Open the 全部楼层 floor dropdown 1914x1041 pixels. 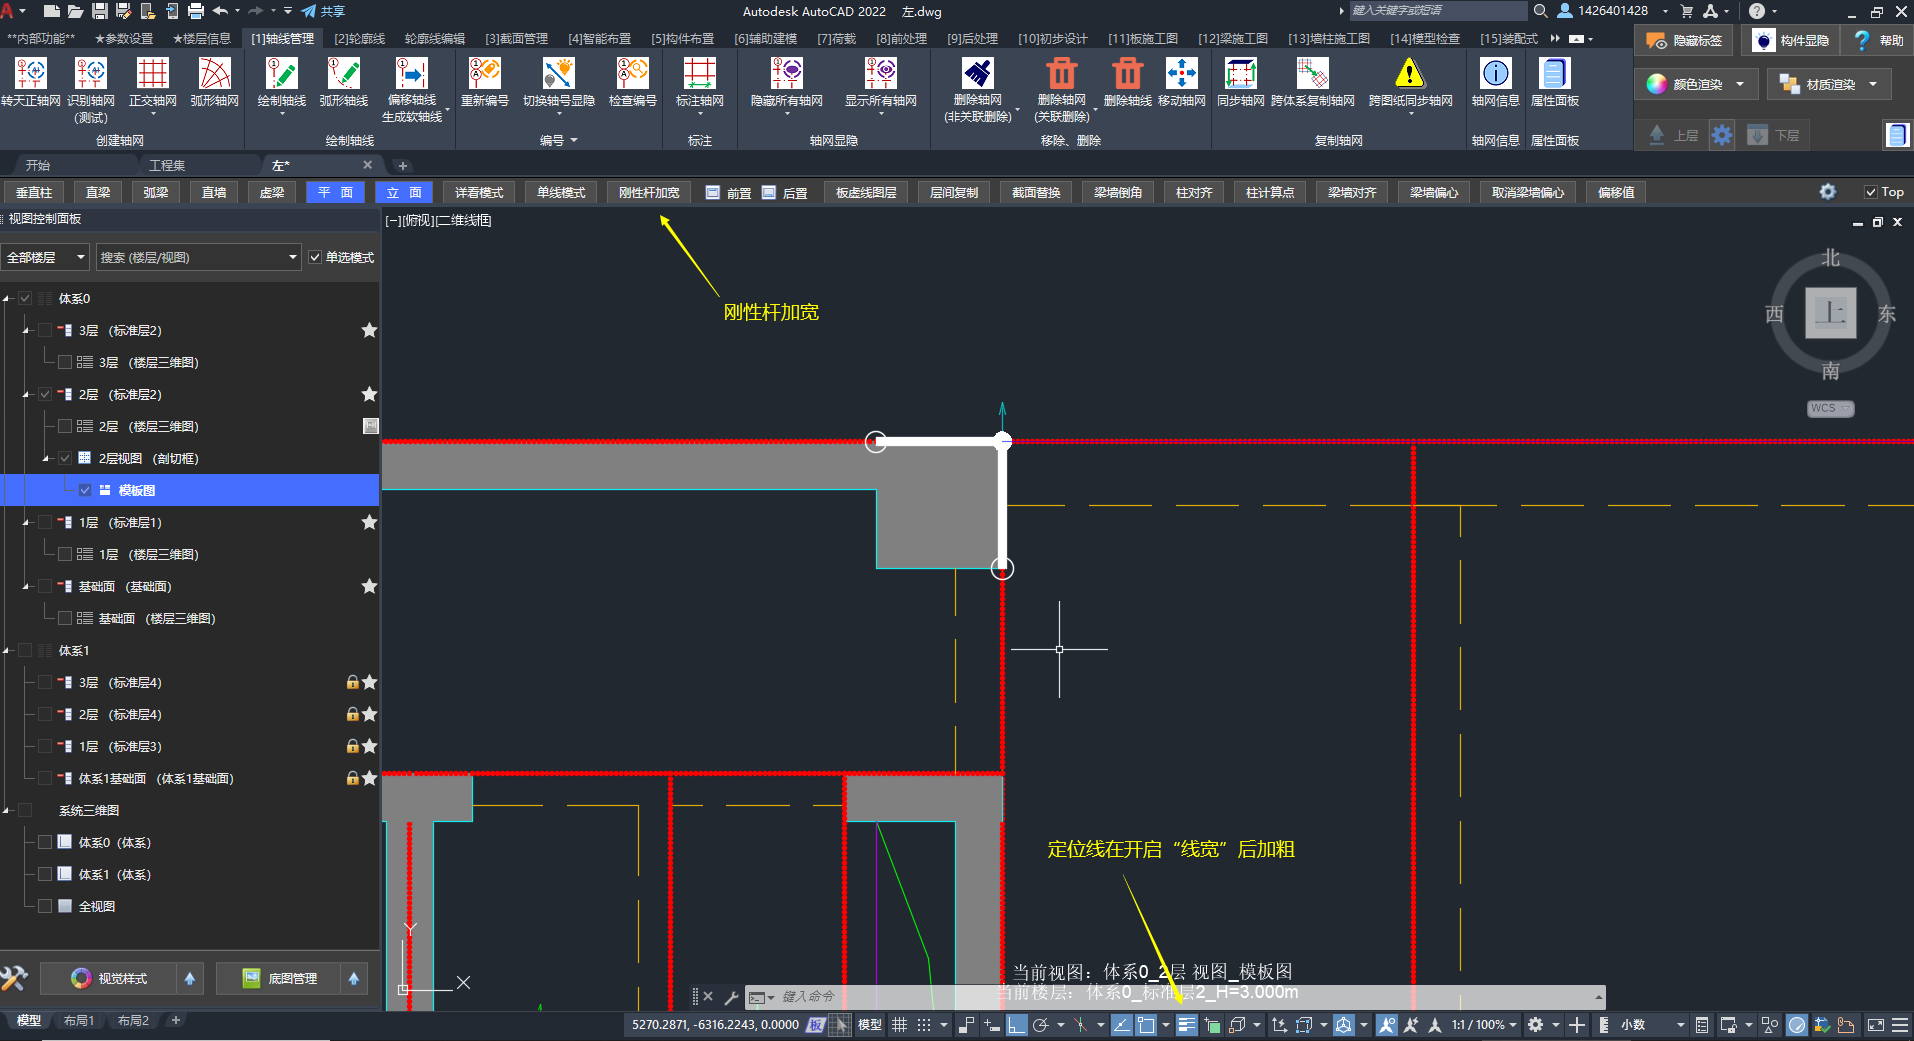45,258
